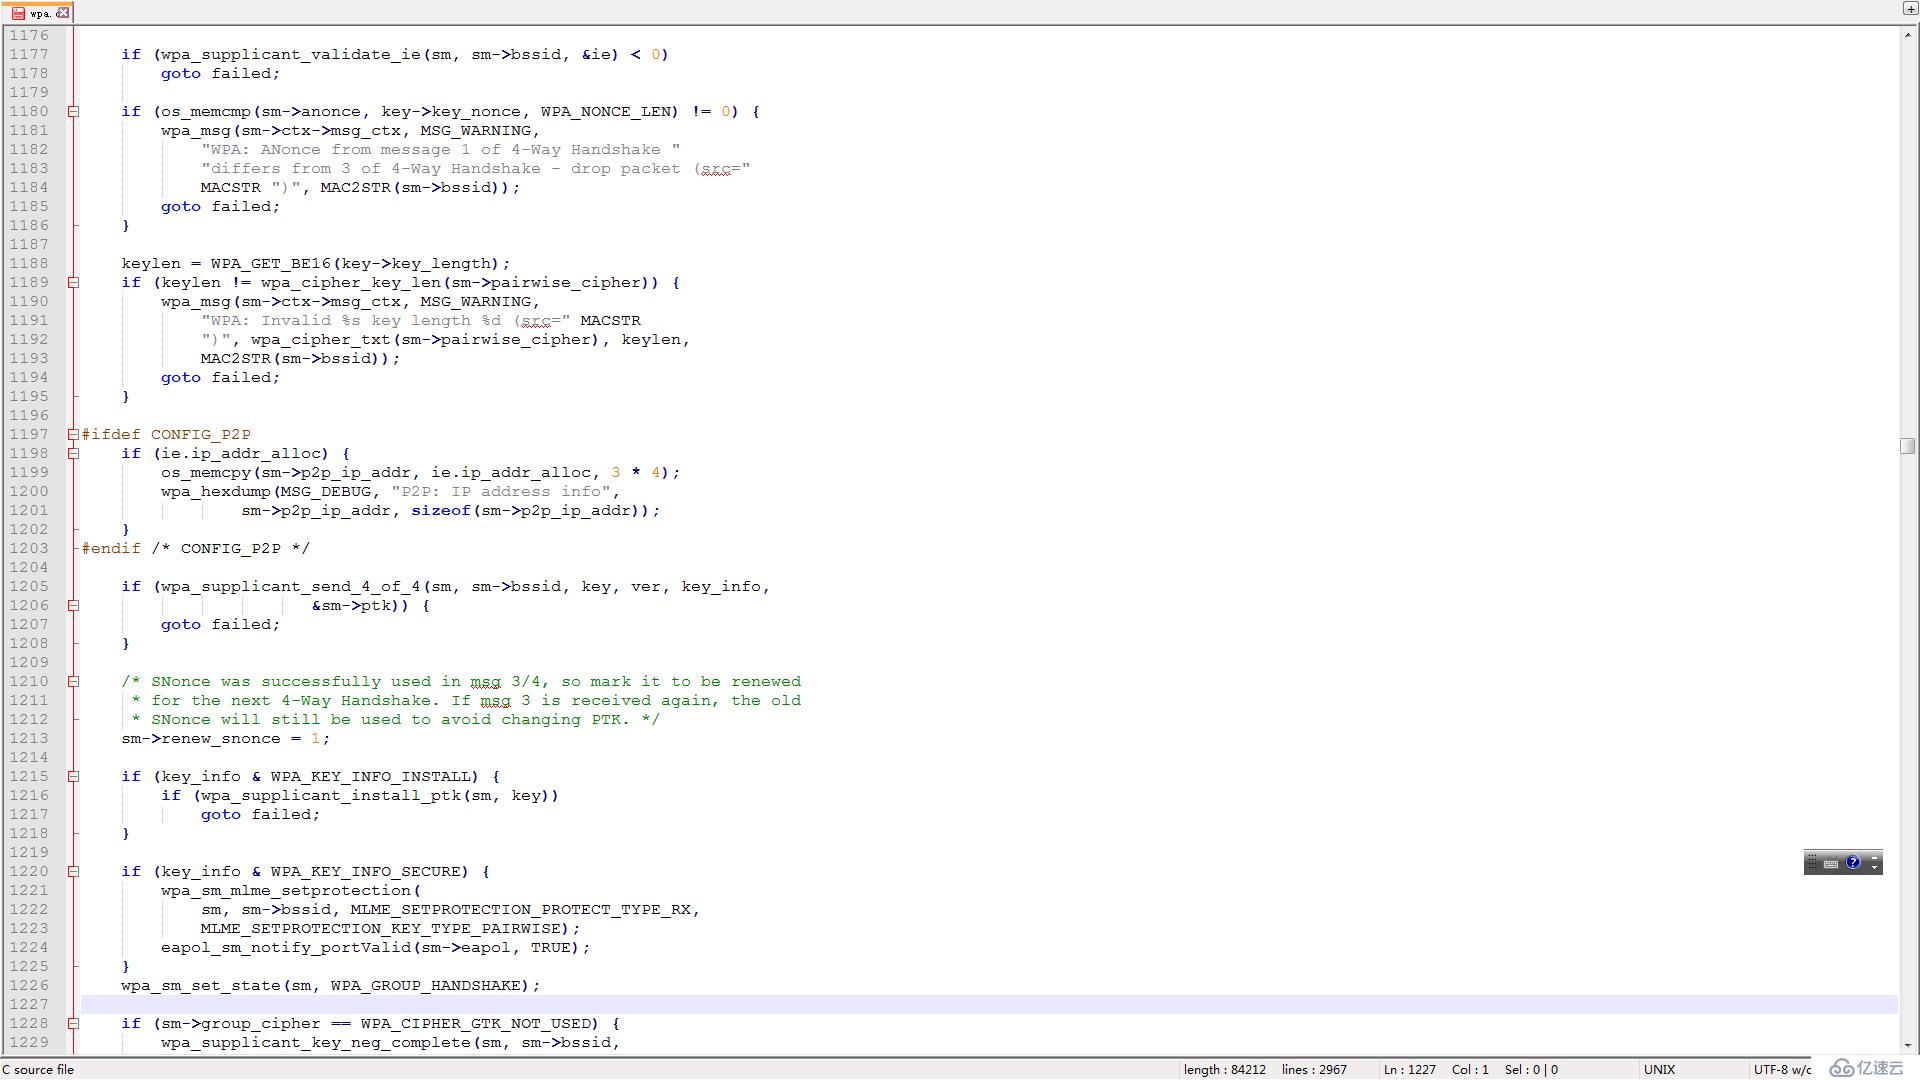The image size is (1920, 1080).
Task: Click the 'Ln : 1227' status entry
Action: [1410, 1069]
